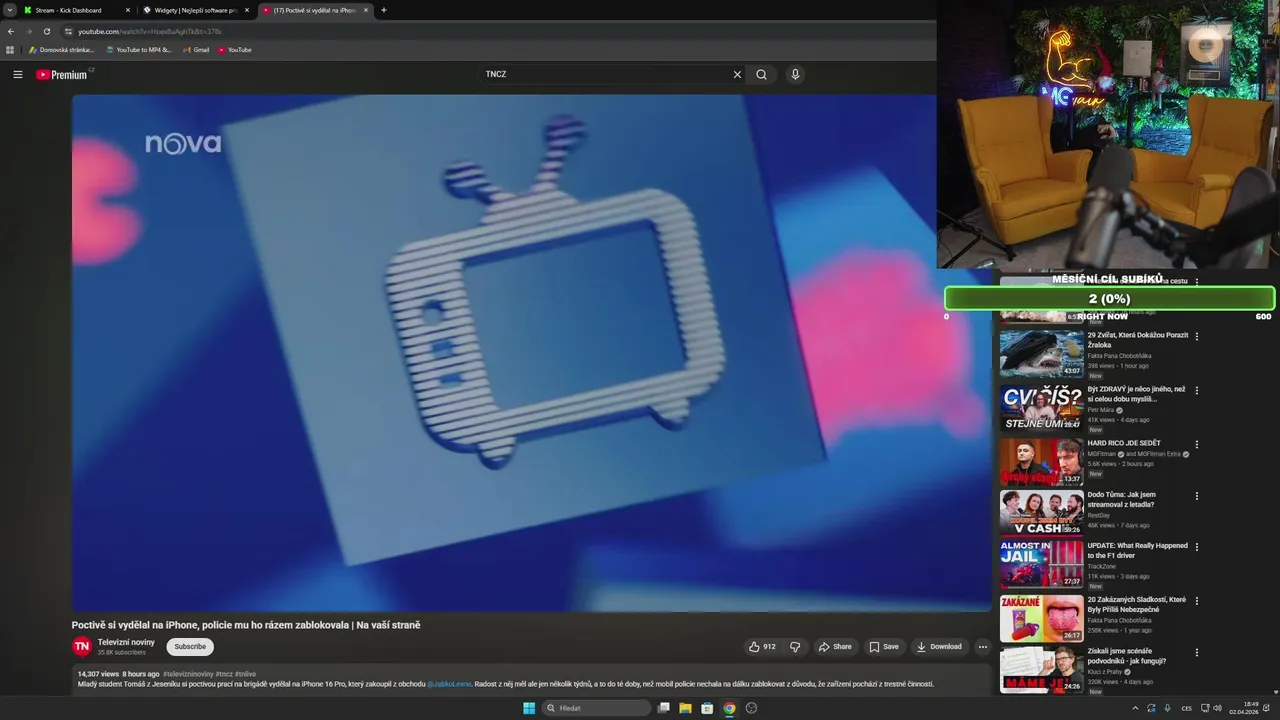Open the tab search dropdown arrow
1280x720 pixels.
(x=9, y=10)
